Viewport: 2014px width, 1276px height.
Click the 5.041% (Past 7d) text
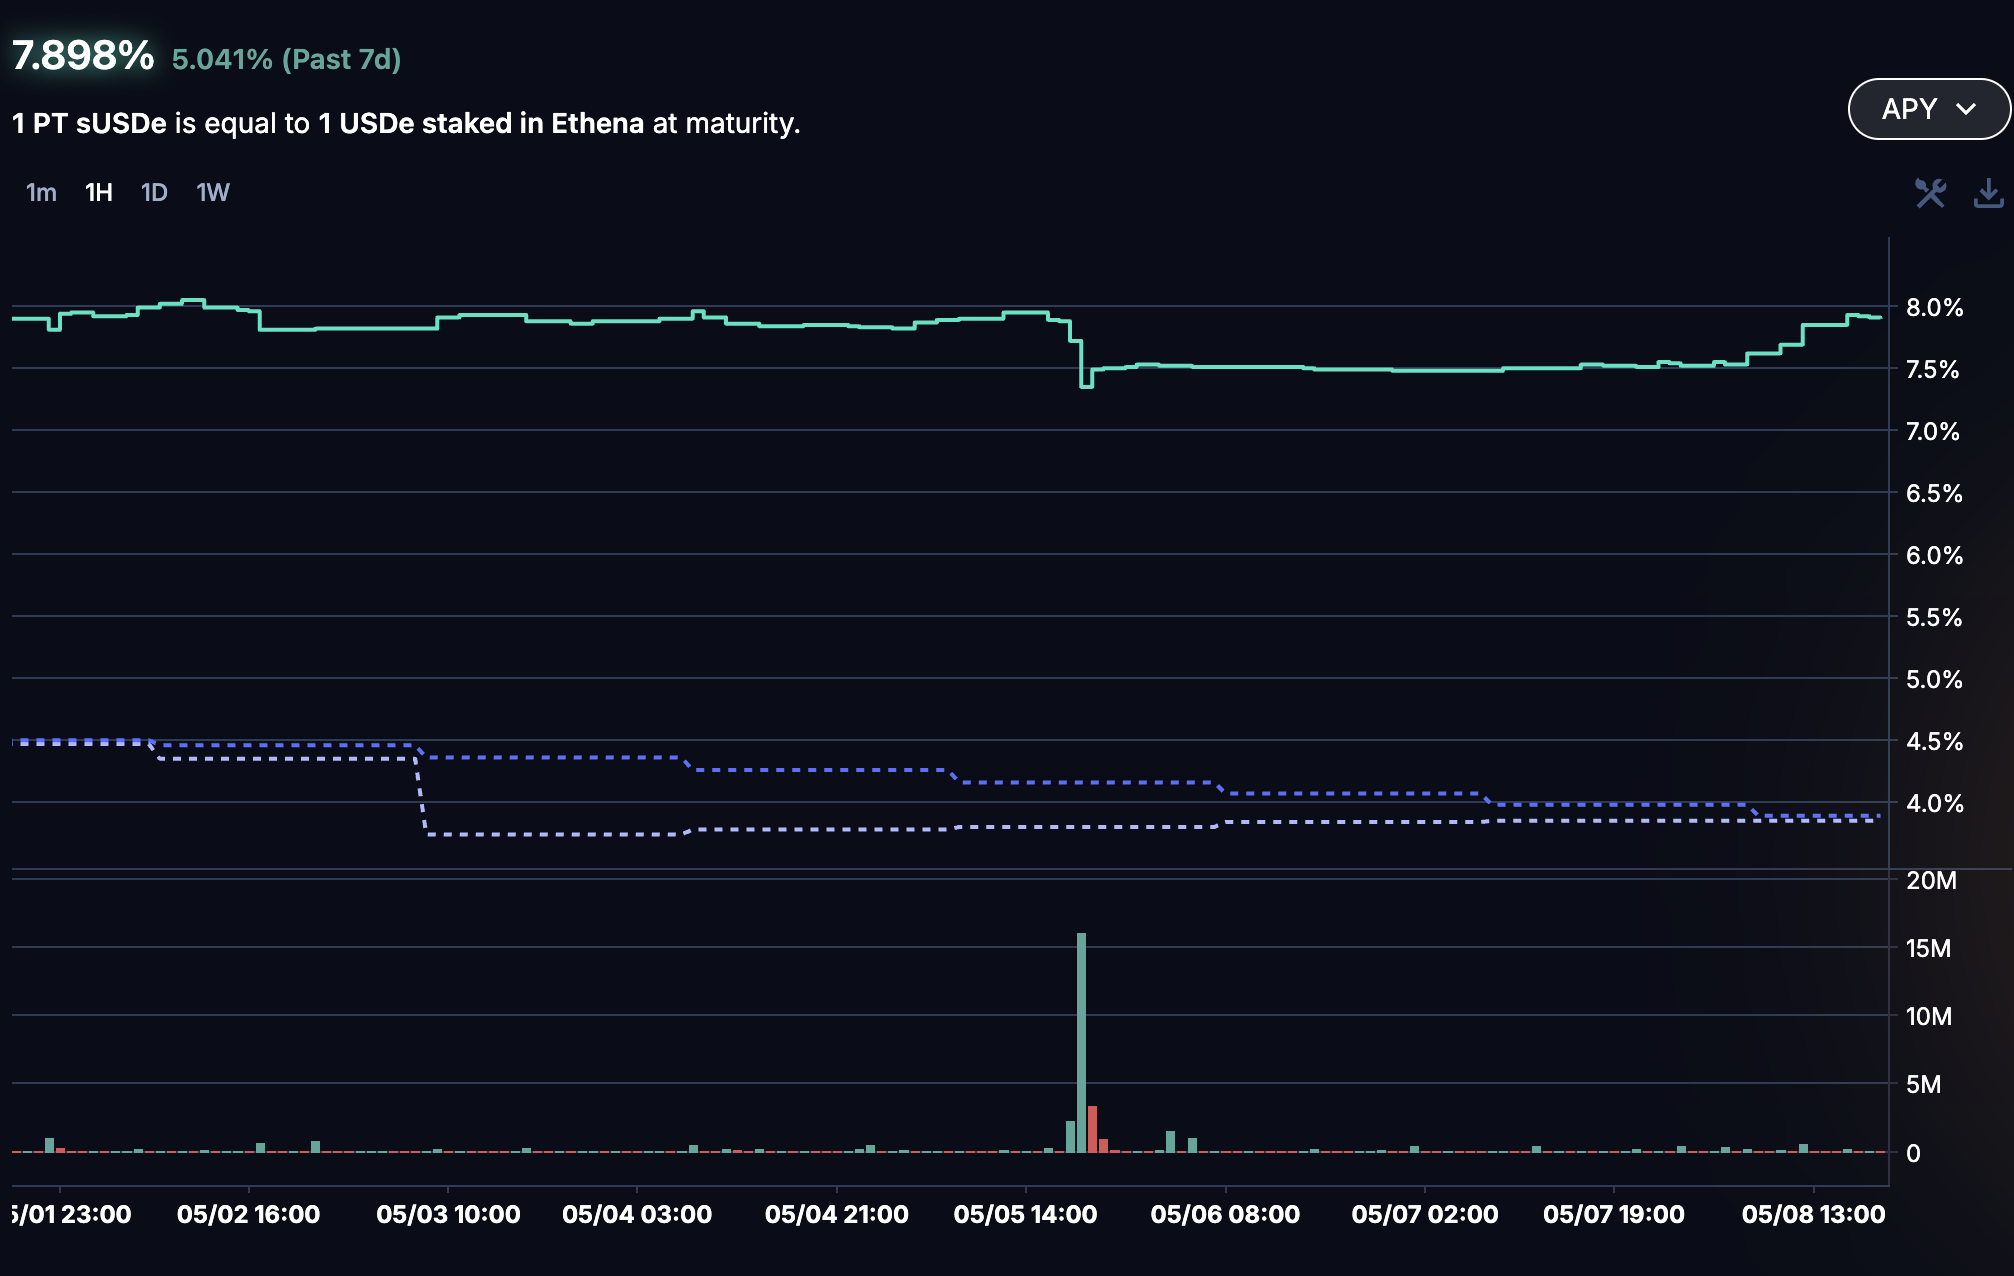[286, 60]
